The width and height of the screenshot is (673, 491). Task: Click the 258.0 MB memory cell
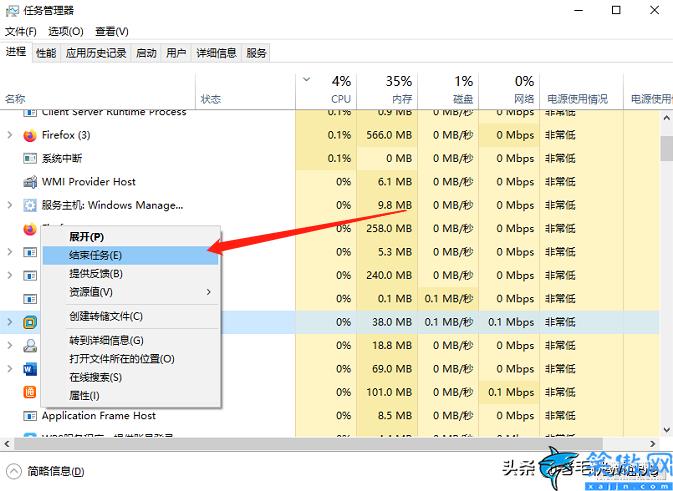(x=387, y=229)
